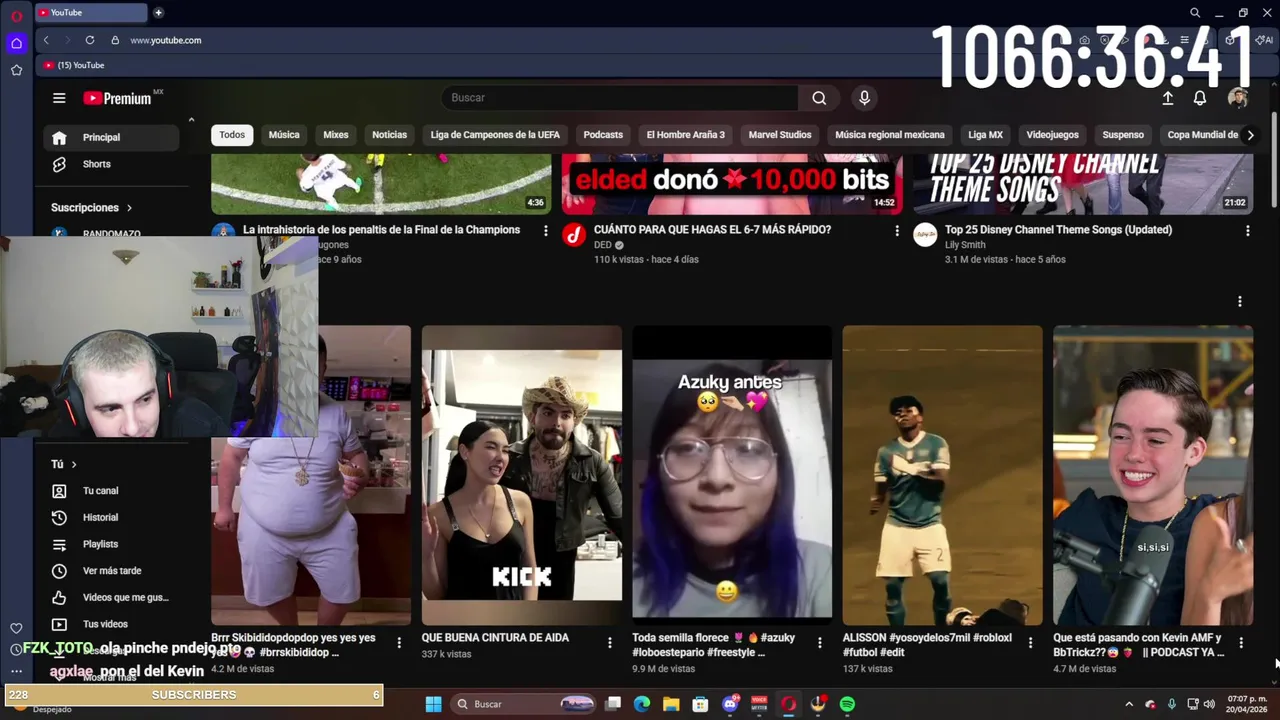Select the Videojuegos chip

[x=1053, y=135]
